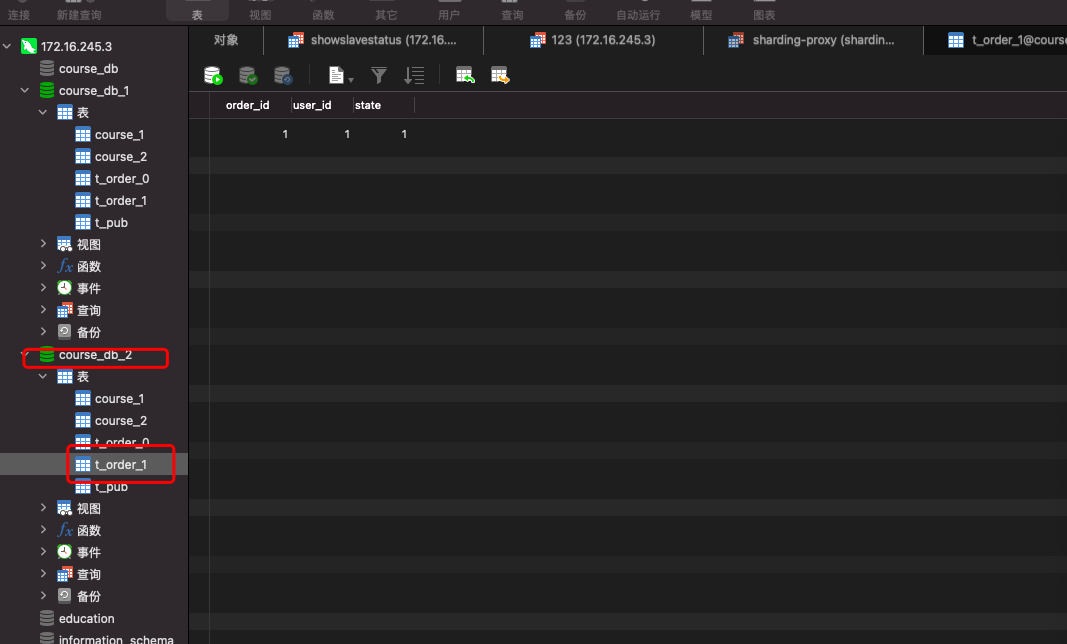Click the sort rows icon
Viewport: 1067px width, 644px height.
pos(414,76)
